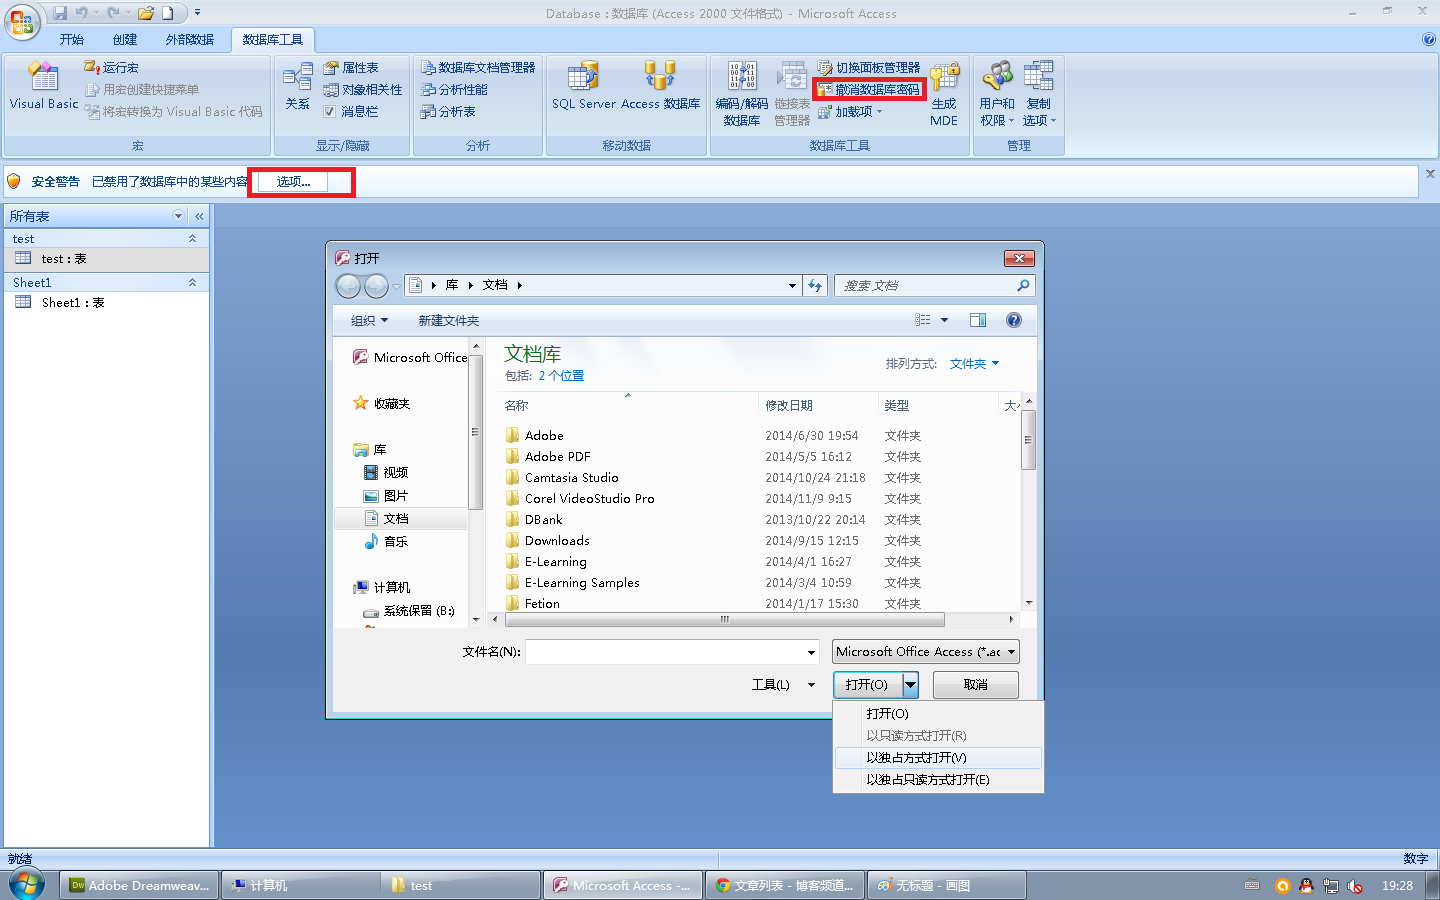Screen dimensions: 1440x900
Task: Click Unset Database Password (撤消数据库密码)
Action: 868,89
